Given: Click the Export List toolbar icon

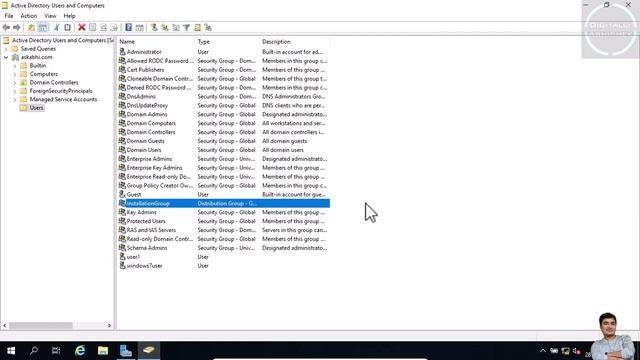Looking at the screenshot, I should 114,27.
